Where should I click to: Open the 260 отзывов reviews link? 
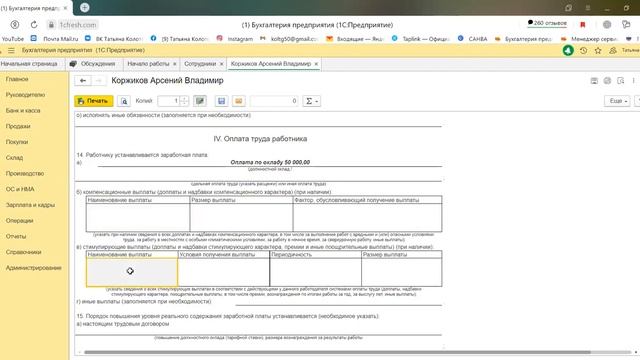[547, 23]
